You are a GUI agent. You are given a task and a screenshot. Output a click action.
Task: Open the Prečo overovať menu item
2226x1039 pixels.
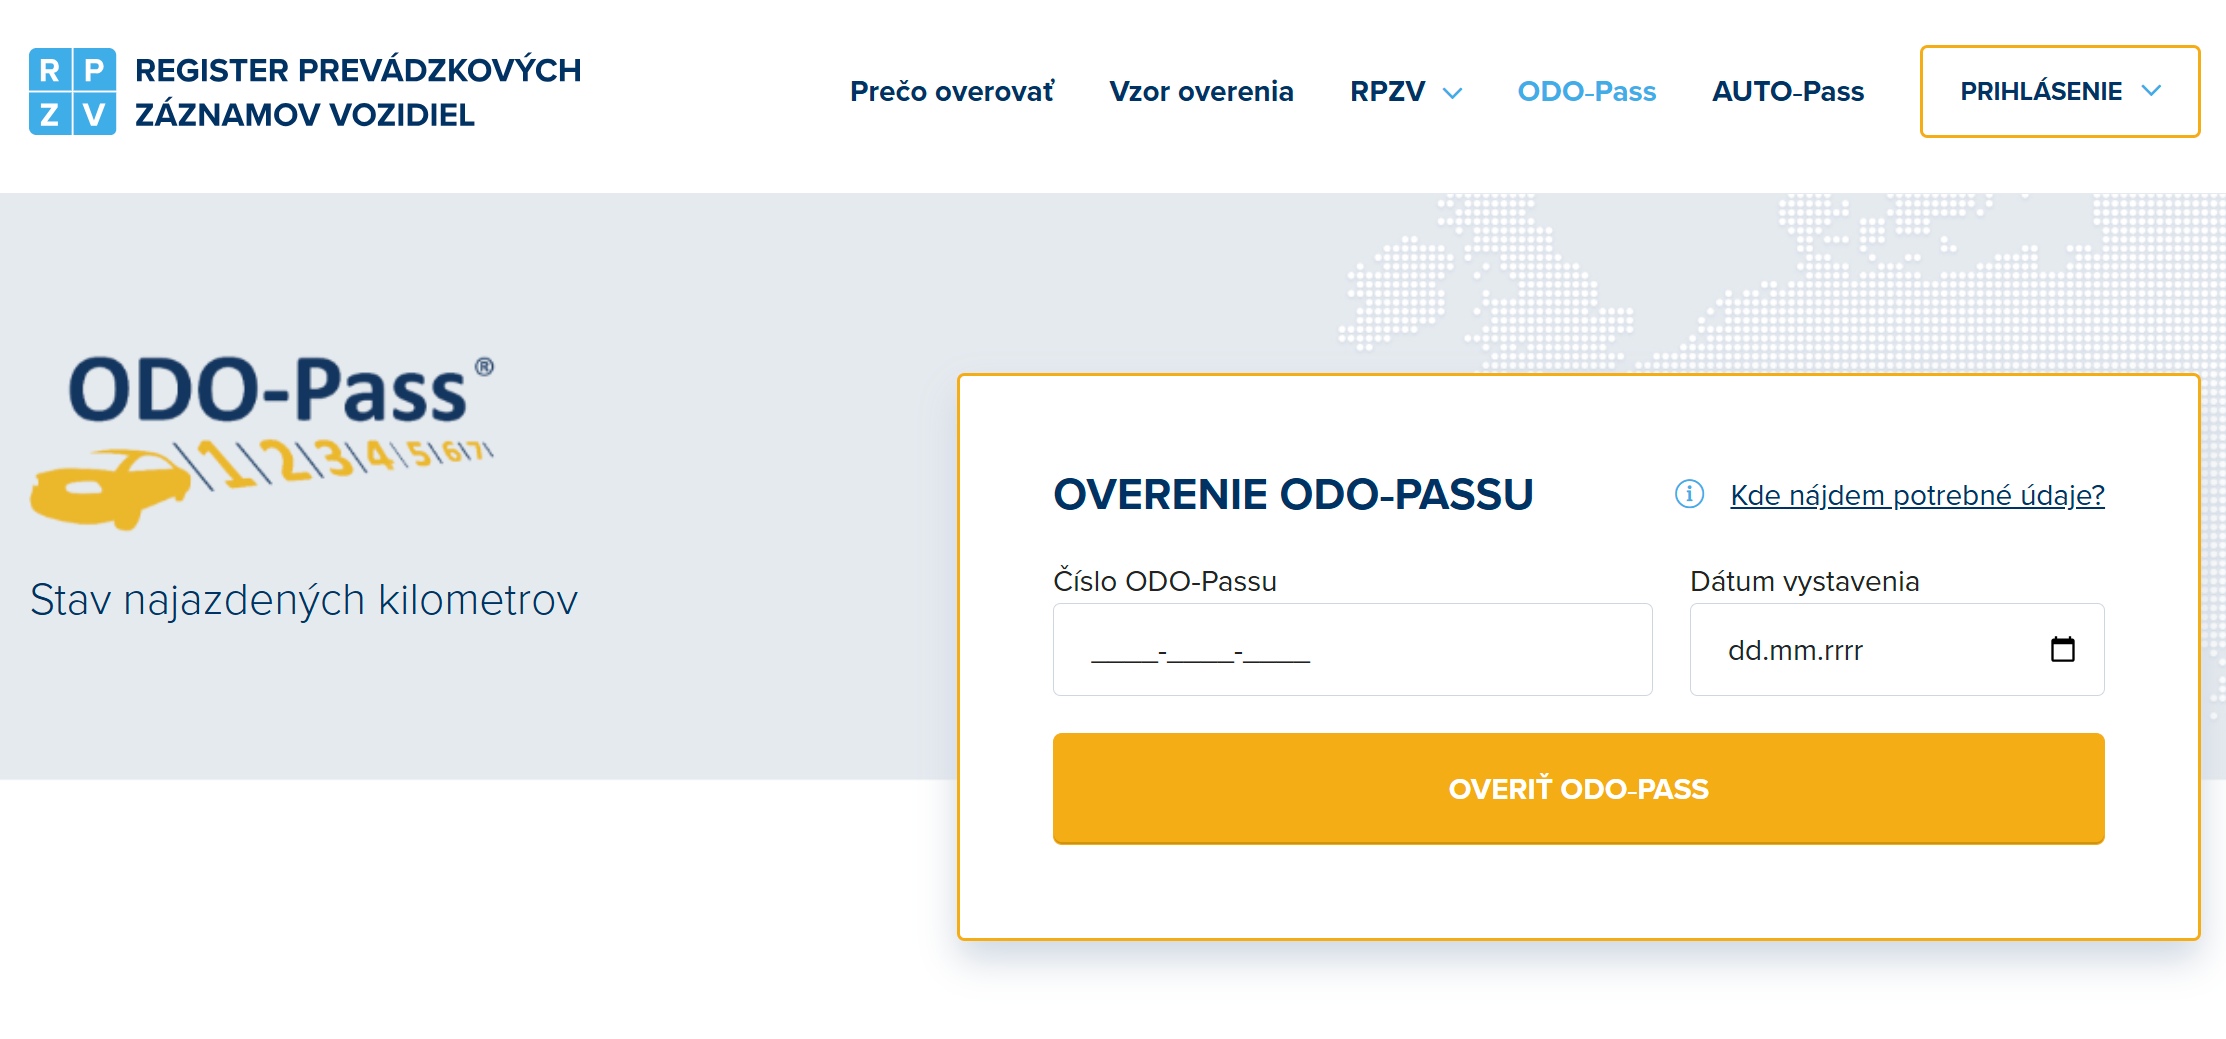tap(951, 91)
